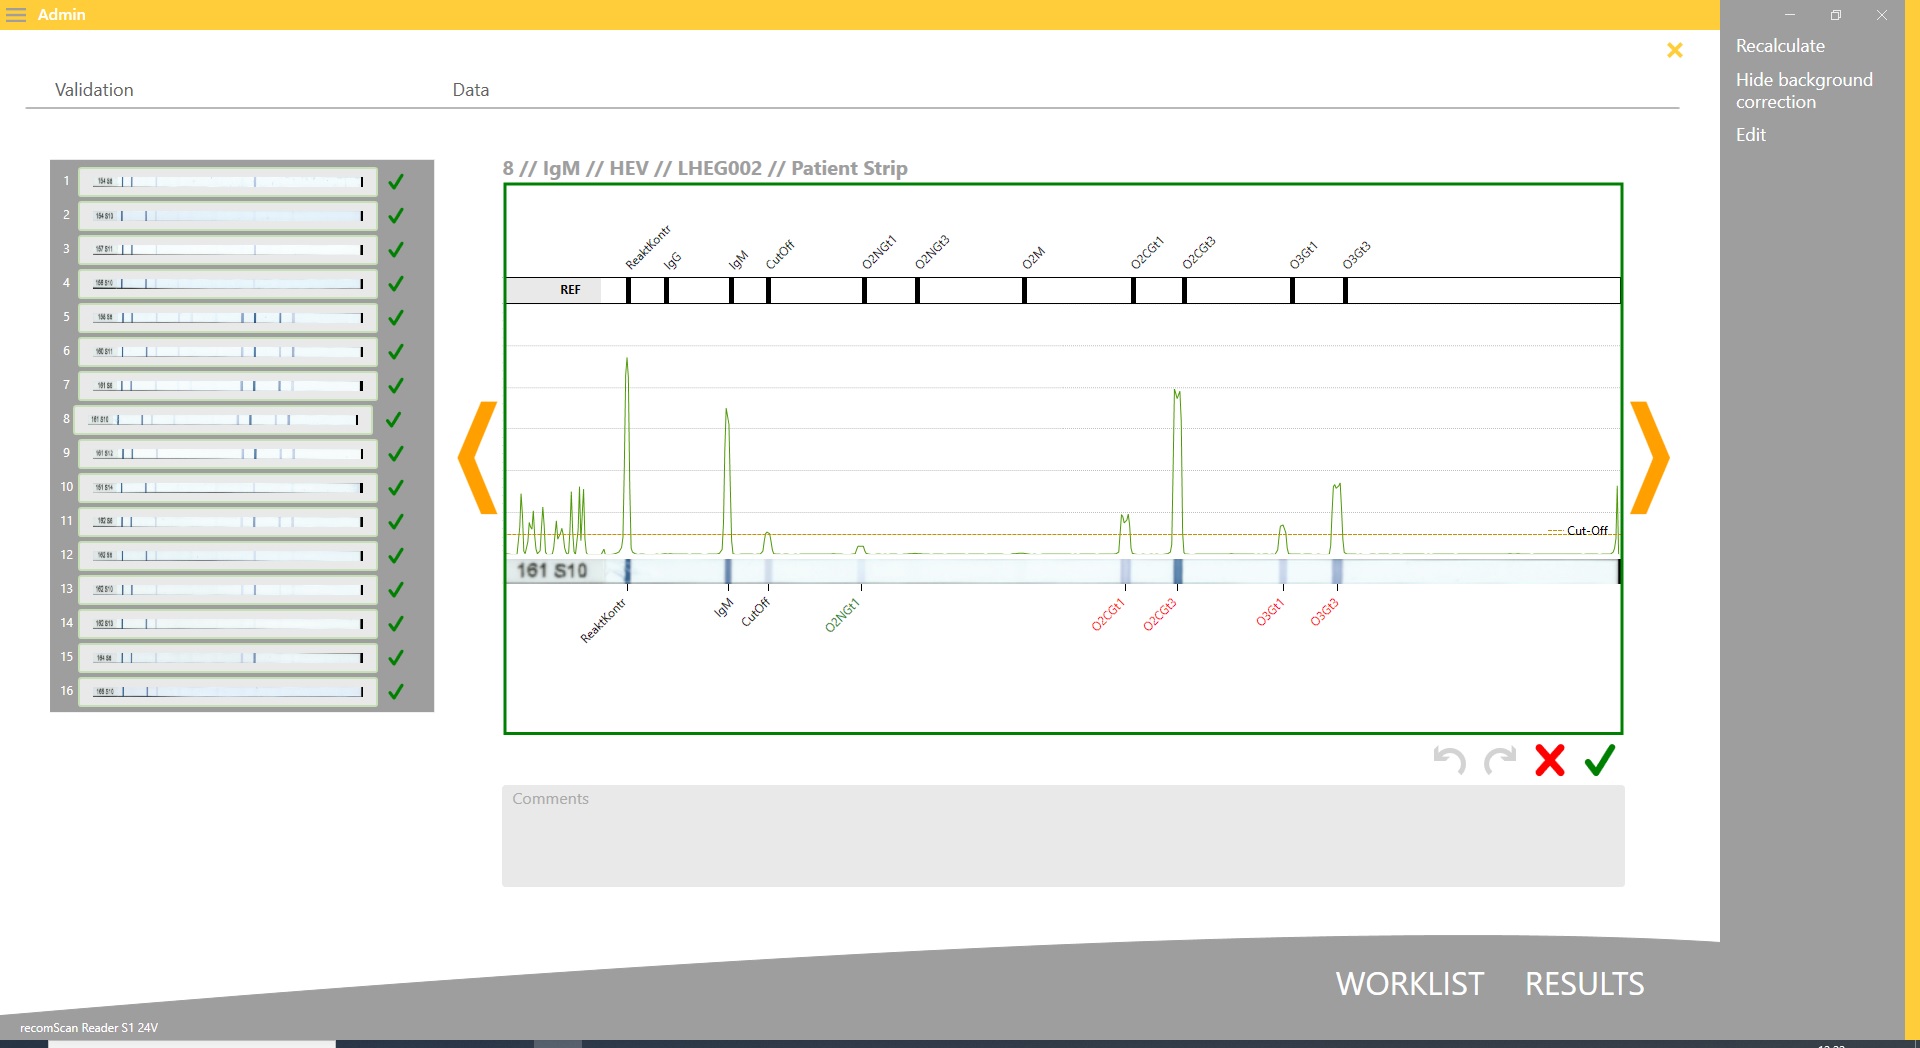Toggle the green checkmark for strip 1
1920x1048 pixels.
pos(396,182)
